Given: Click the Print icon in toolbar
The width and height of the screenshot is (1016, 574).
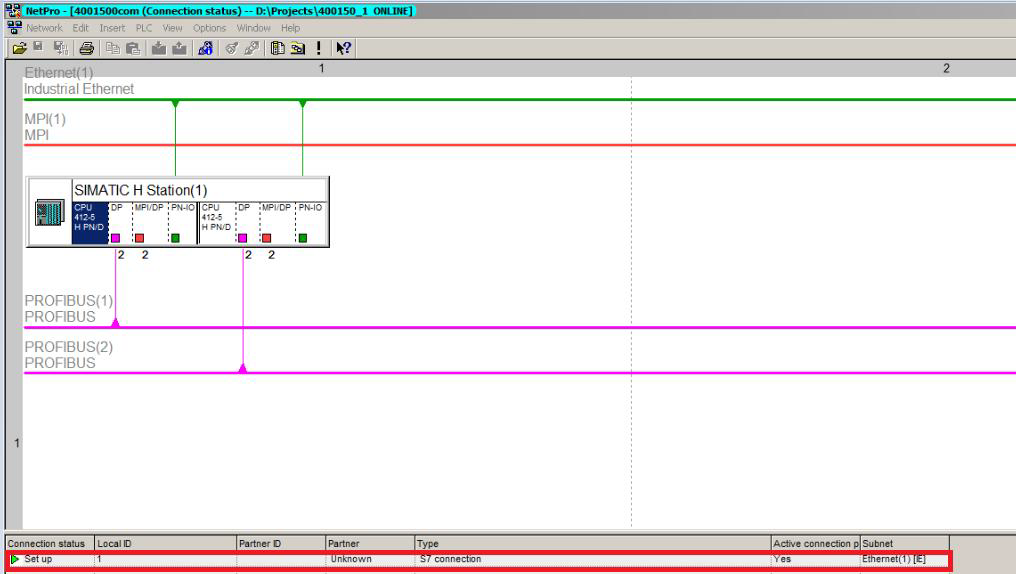Looking at the screenshot, I should tap(86, 48).
